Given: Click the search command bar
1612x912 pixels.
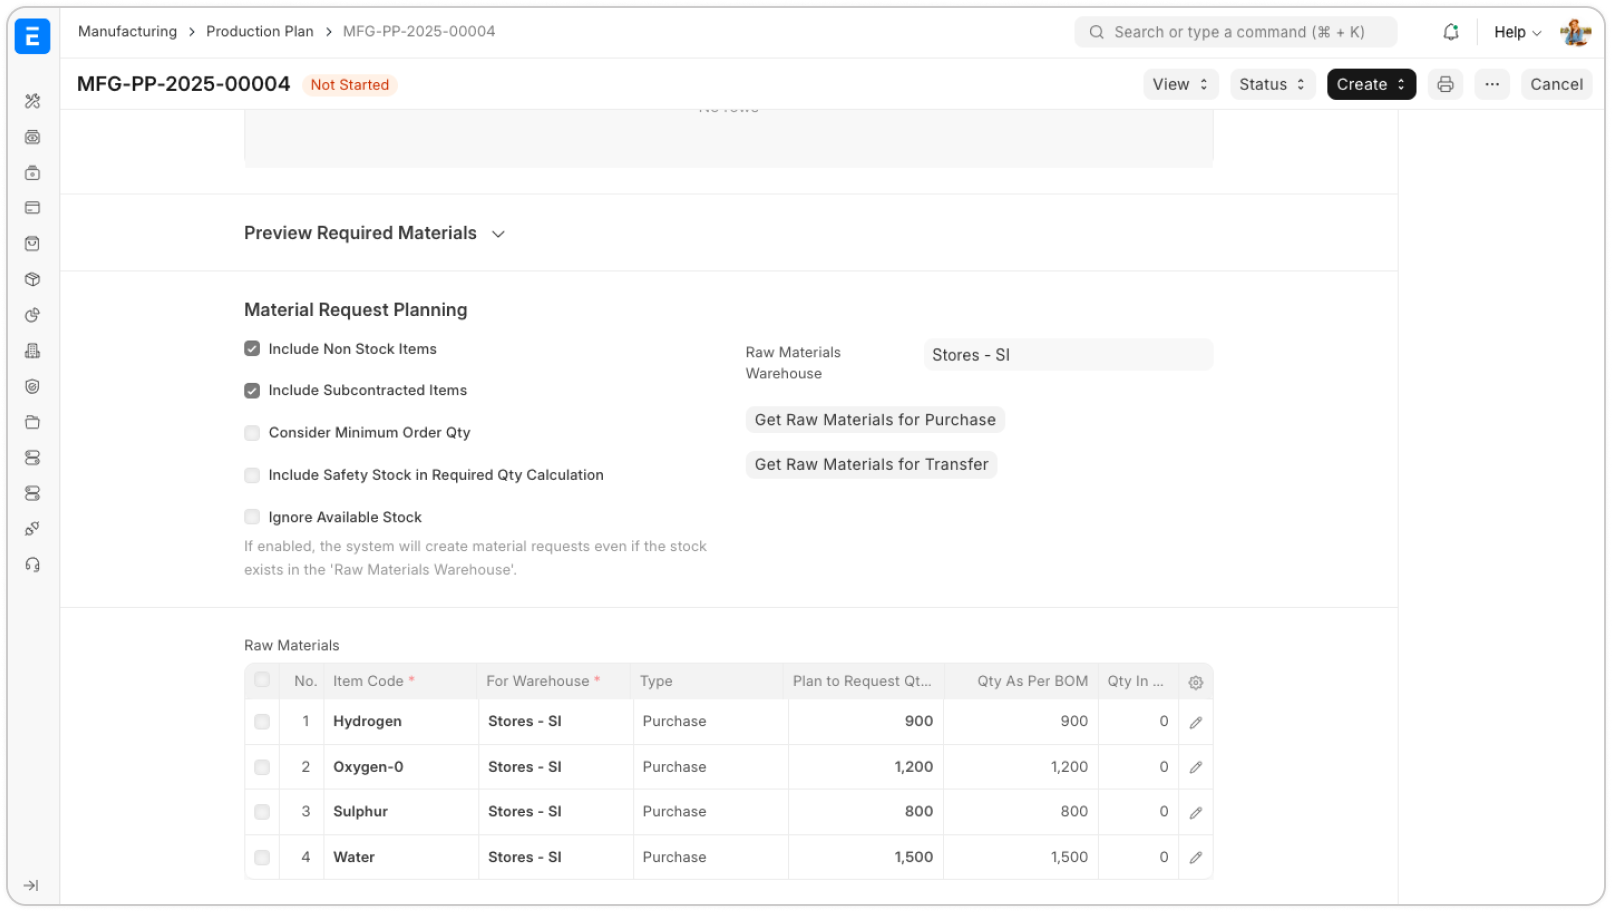Looking at the screenshot, I should coord(1236,32).
